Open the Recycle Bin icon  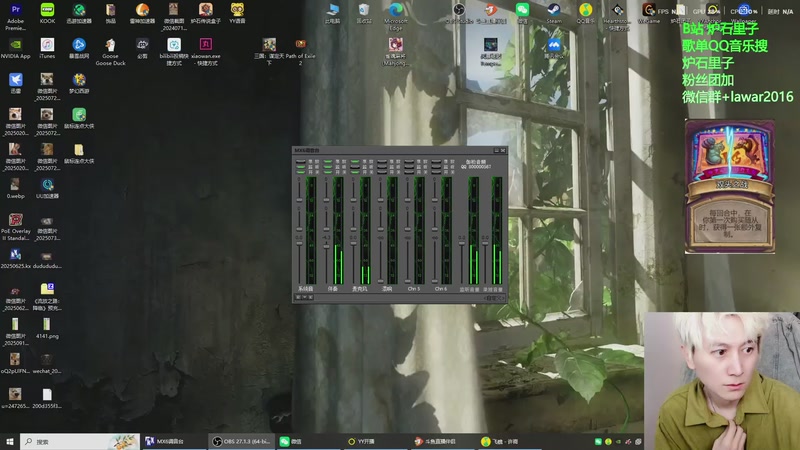pyautogui.click(x=364, y=13)
